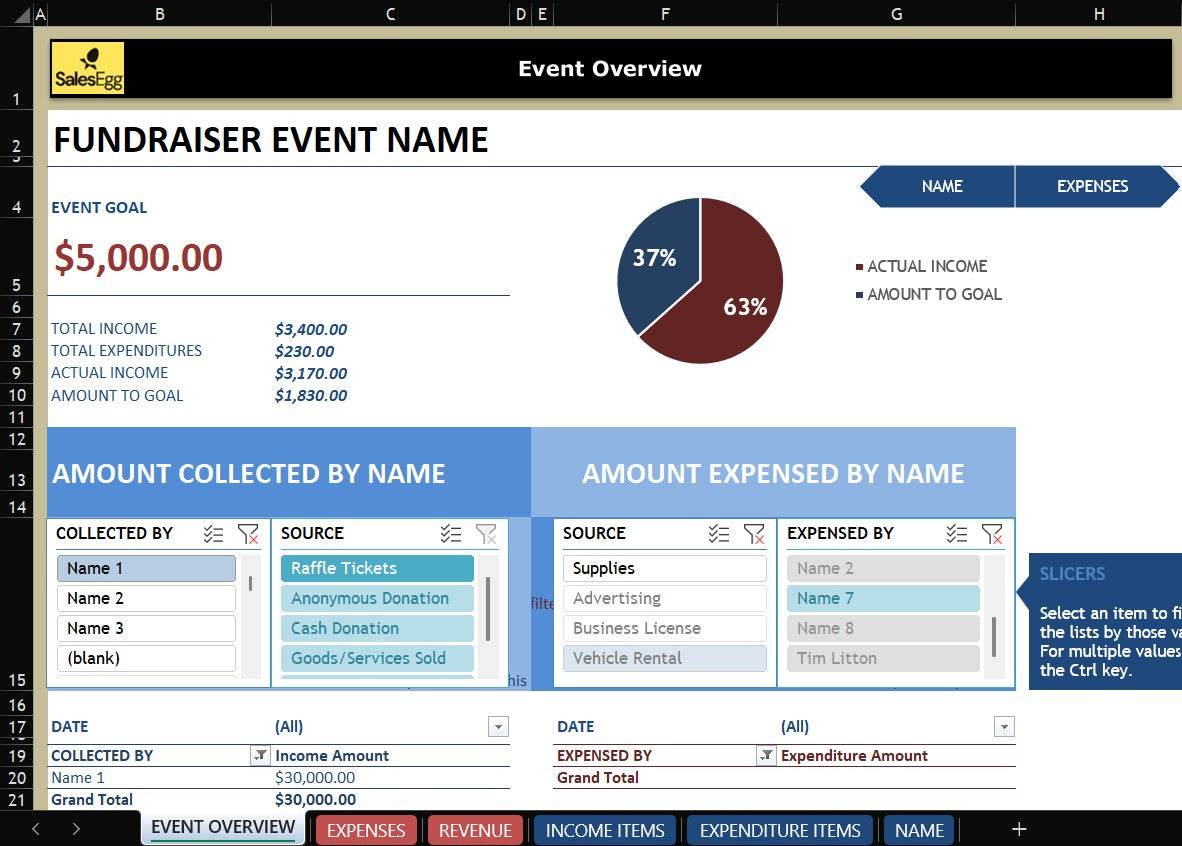
Task: Clear filter icon on income Source slicer
Action: tap(486, 534)
